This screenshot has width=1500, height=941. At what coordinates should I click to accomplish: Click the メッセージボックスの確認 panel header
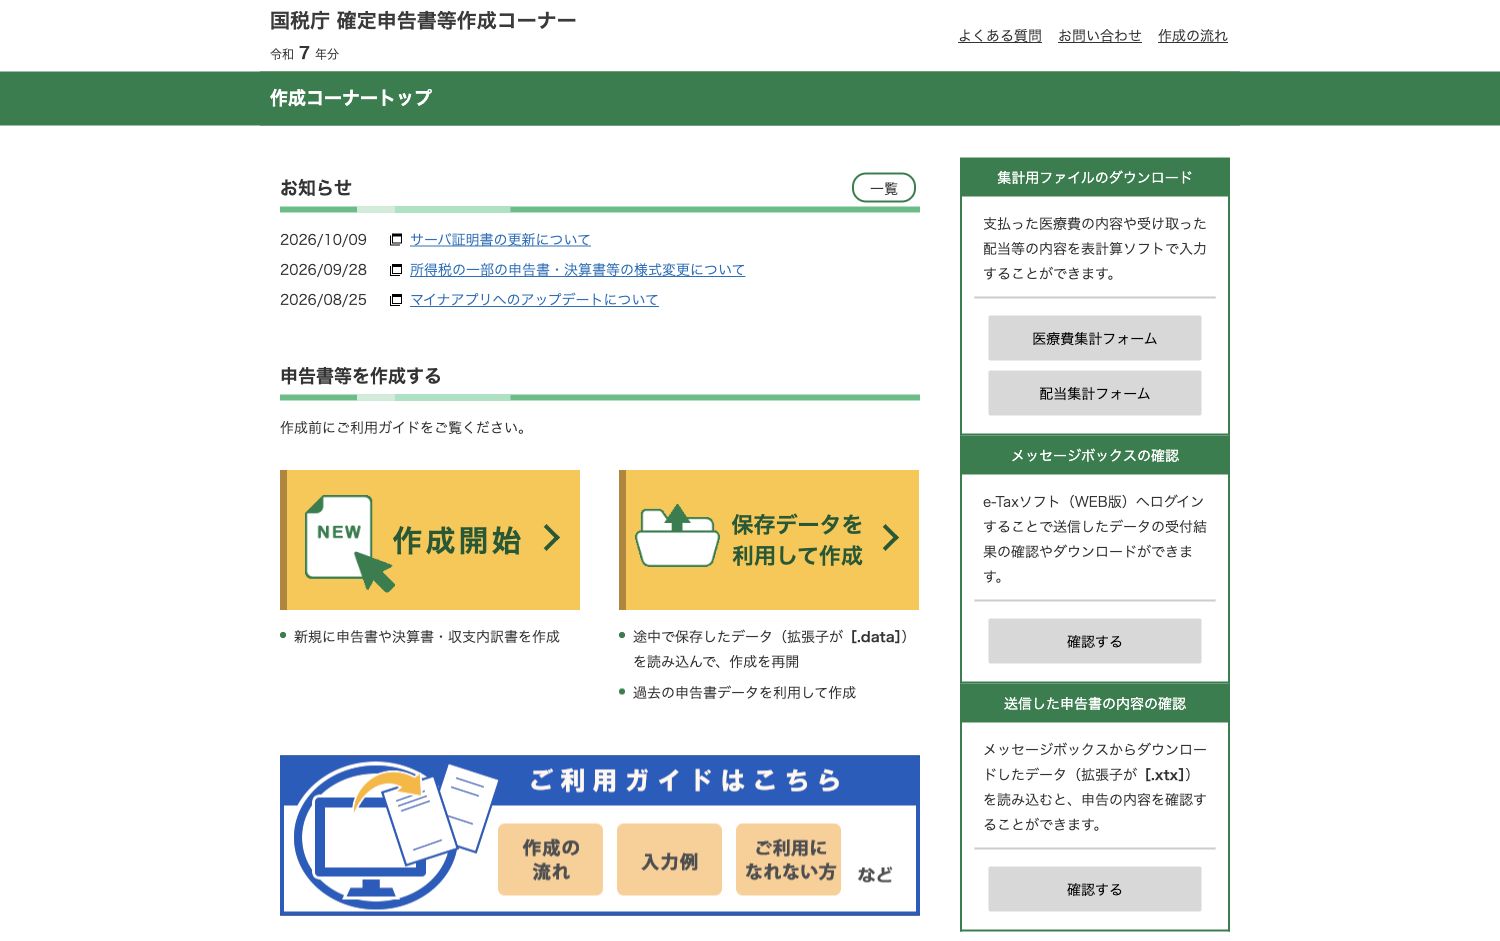click(1095, 455)
